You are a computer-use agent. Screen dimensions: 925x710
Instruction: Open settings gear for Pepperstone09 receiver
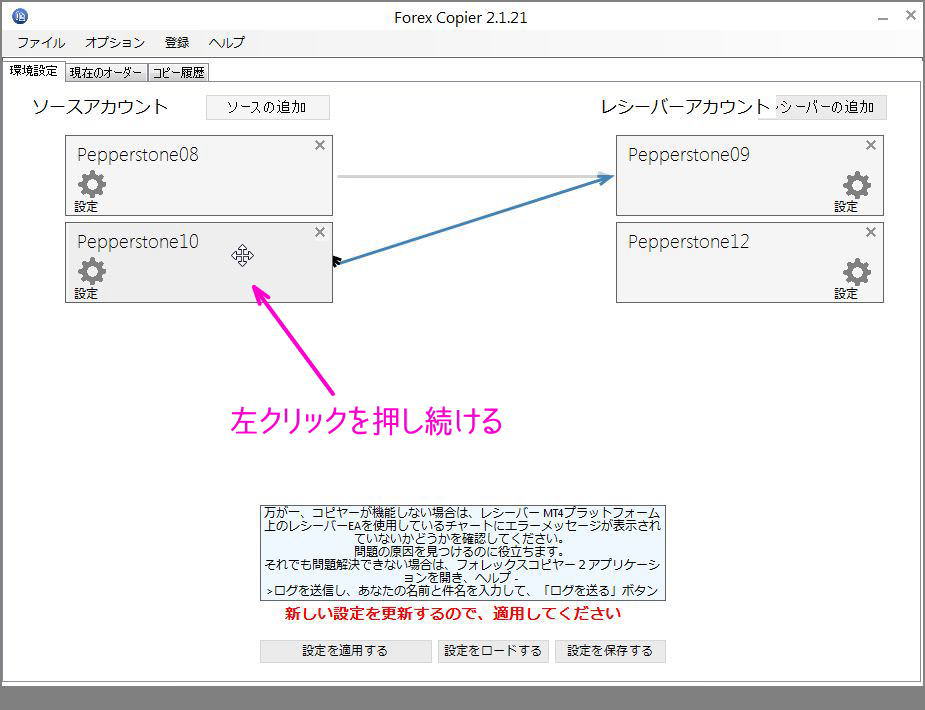[856, 185]
